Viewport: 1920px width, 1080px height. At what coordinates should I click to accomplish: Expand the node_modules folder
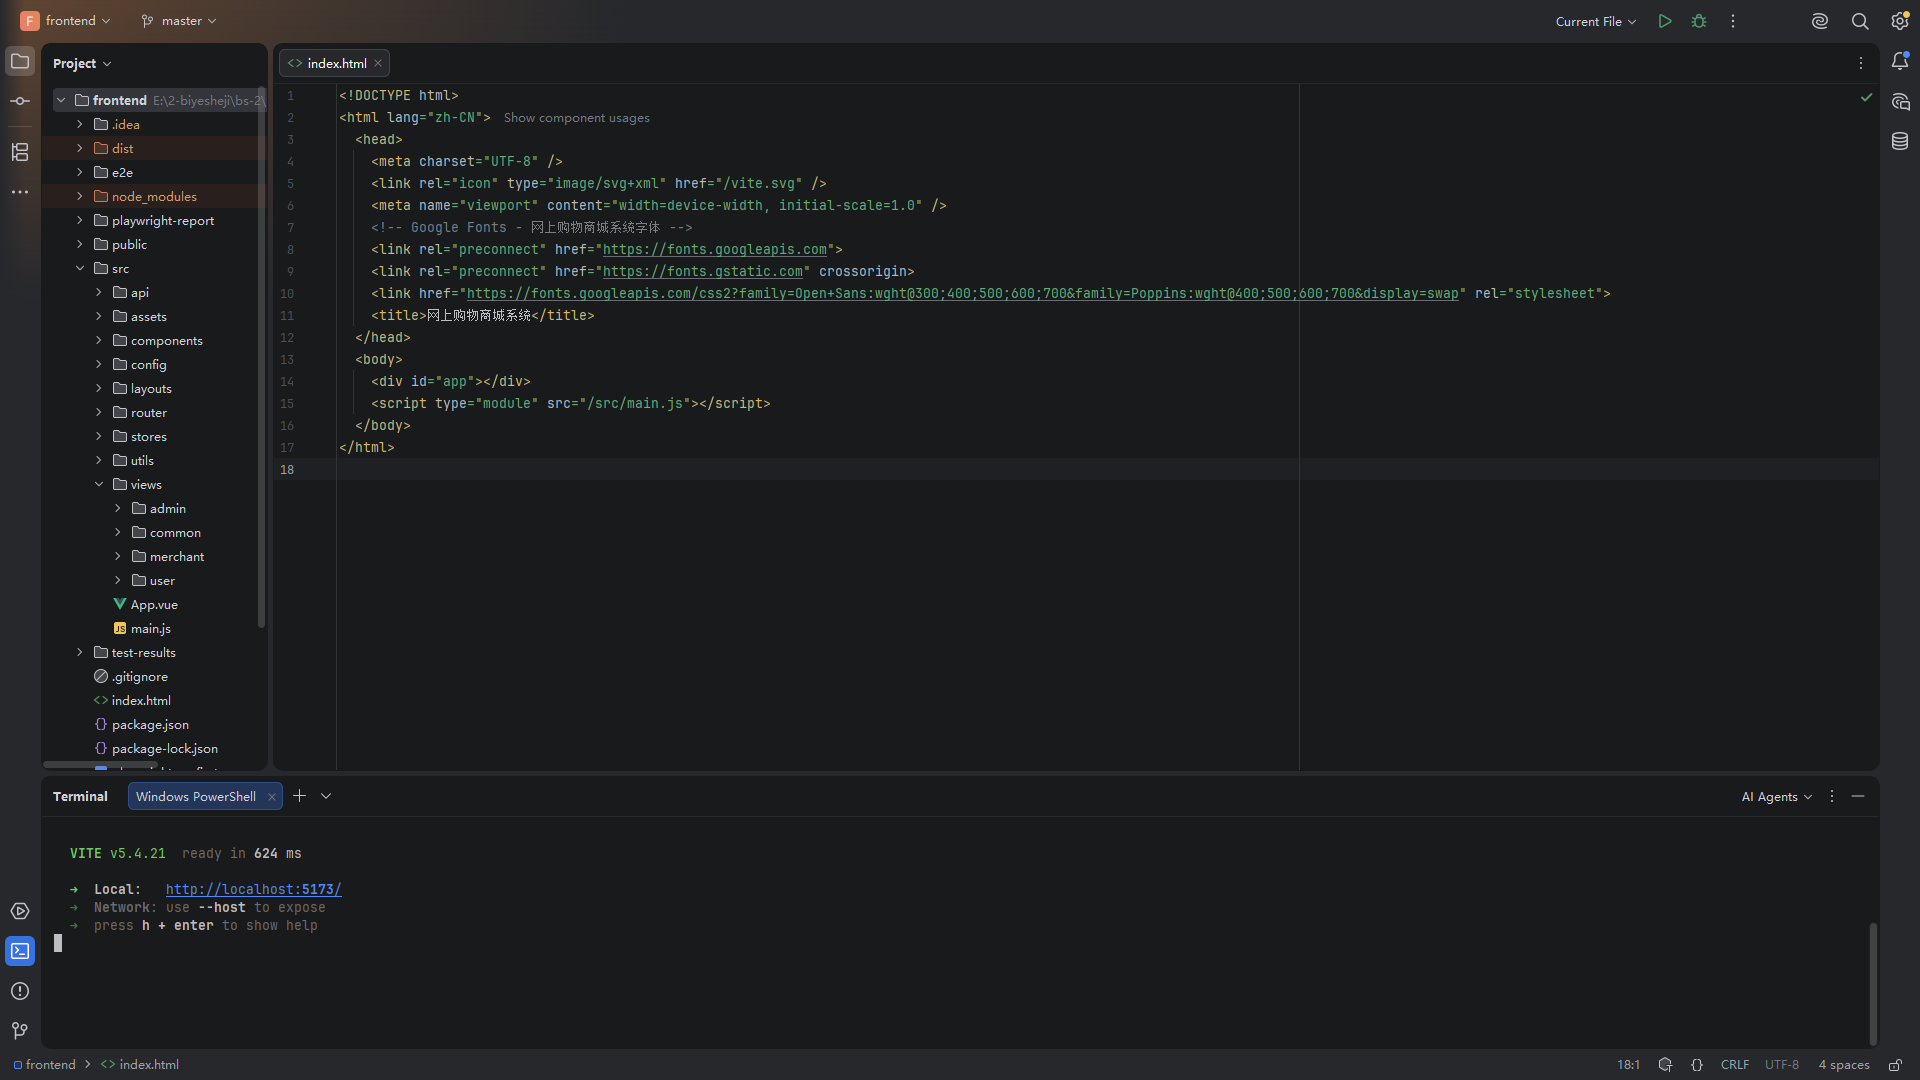pyautogui.click(x=80, y=197)
